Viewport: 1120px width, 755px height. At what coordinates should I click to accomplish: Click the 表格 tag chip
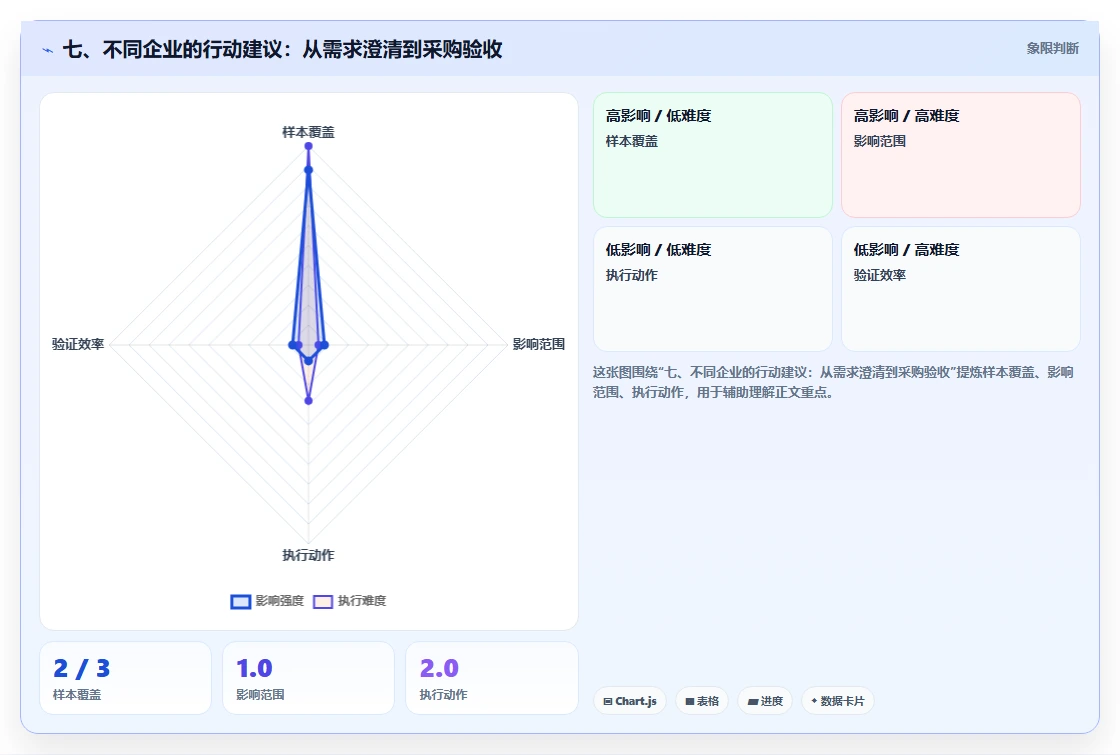(702, 701)
